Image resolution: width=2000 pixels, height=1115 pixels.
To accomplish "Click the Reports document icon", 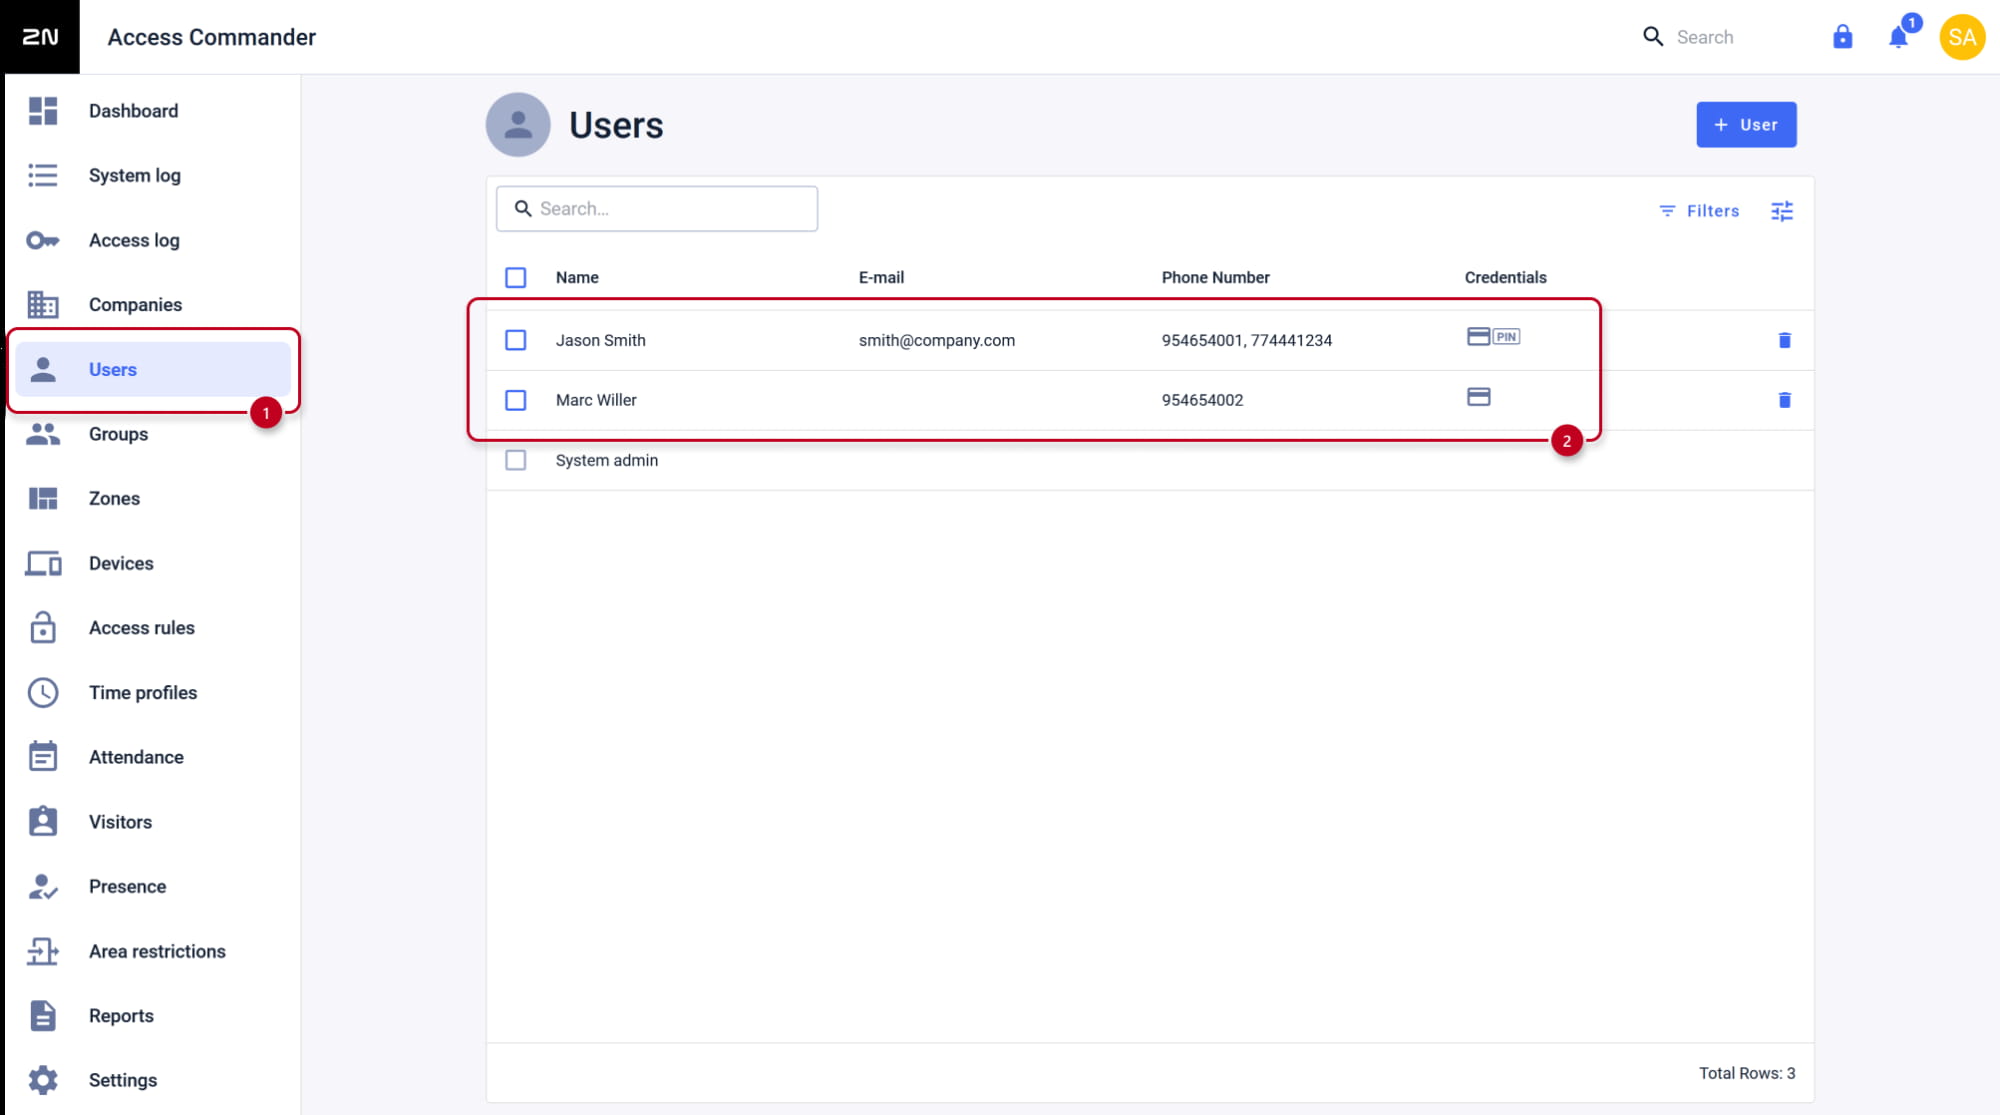I will tap(43, 1015).
